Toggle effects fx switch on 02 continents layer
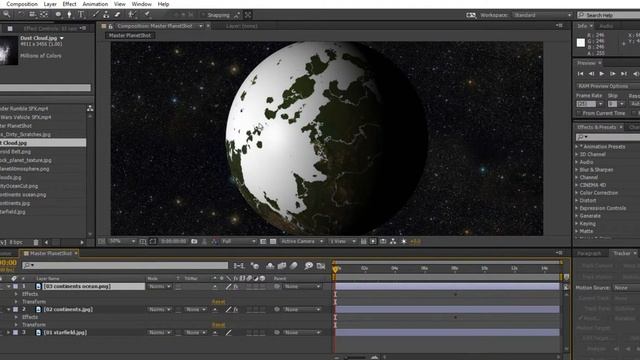 pos(236,310)
